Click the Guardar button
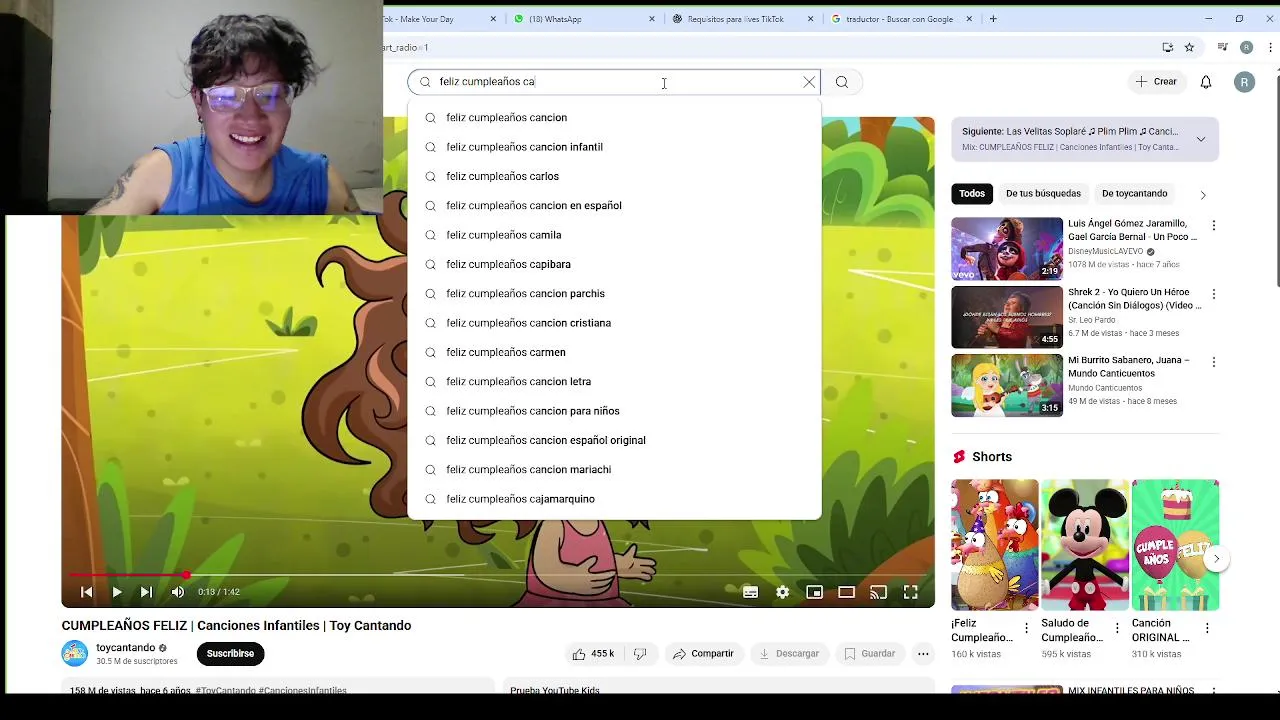Screen dimensions: 1280x720 [x=869, y=654]
